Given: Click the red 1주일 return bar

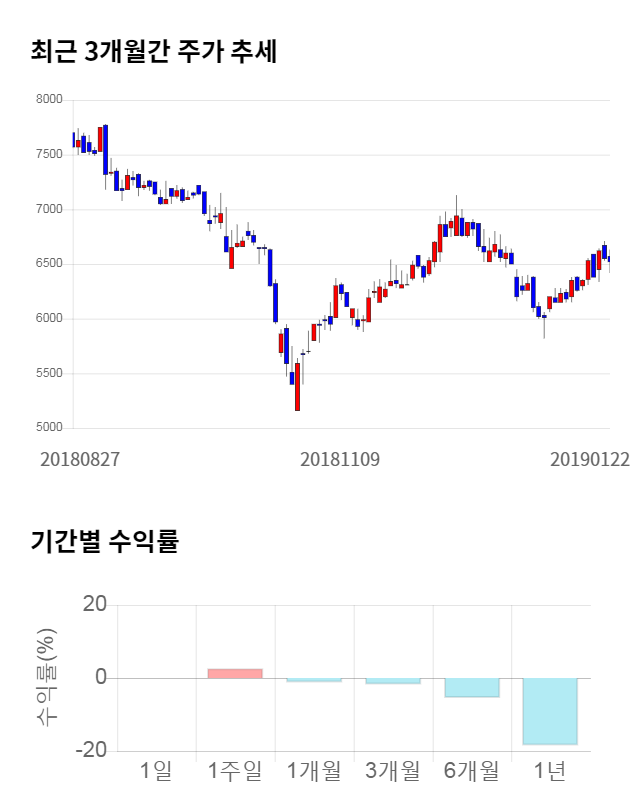Looking at the screenshot, I should point(235,673).
